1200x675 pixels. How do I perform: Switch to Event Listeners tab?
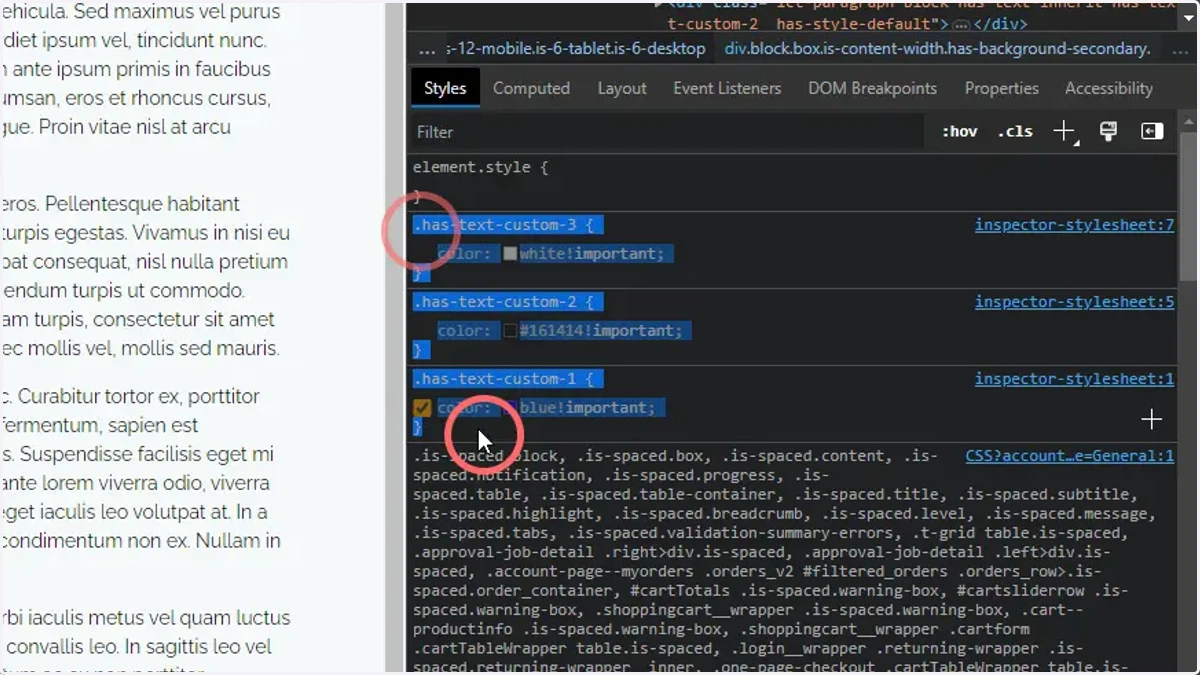coord(727,88)
